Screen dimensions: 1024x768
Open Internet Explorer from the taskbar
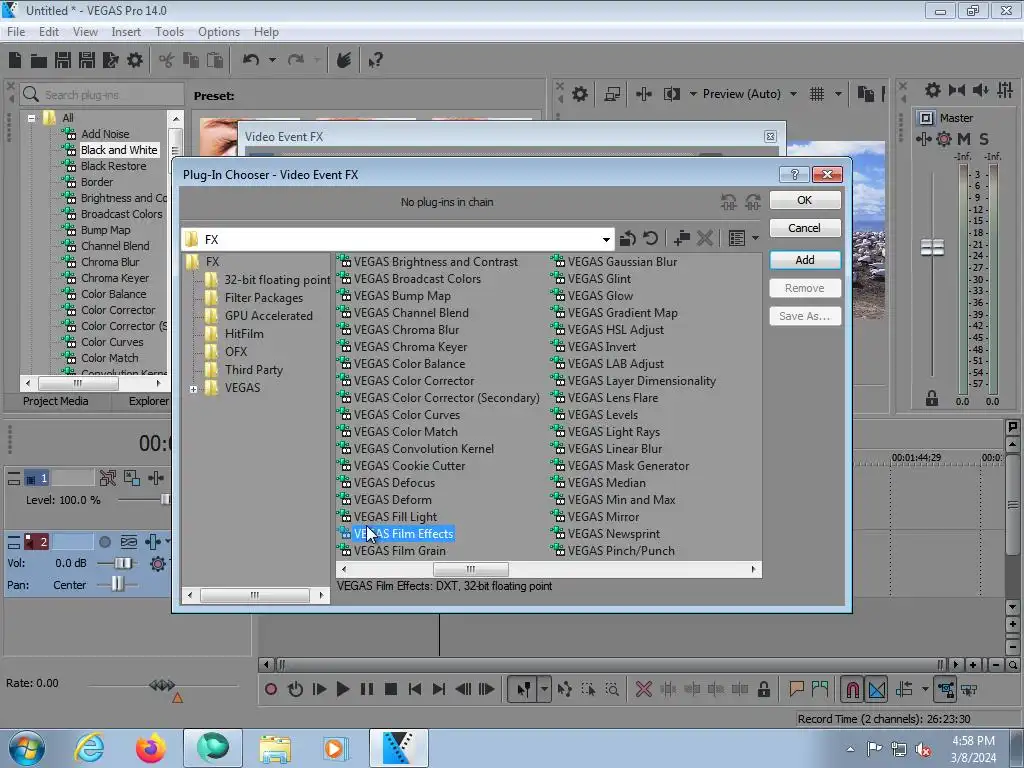coord(89,748)
